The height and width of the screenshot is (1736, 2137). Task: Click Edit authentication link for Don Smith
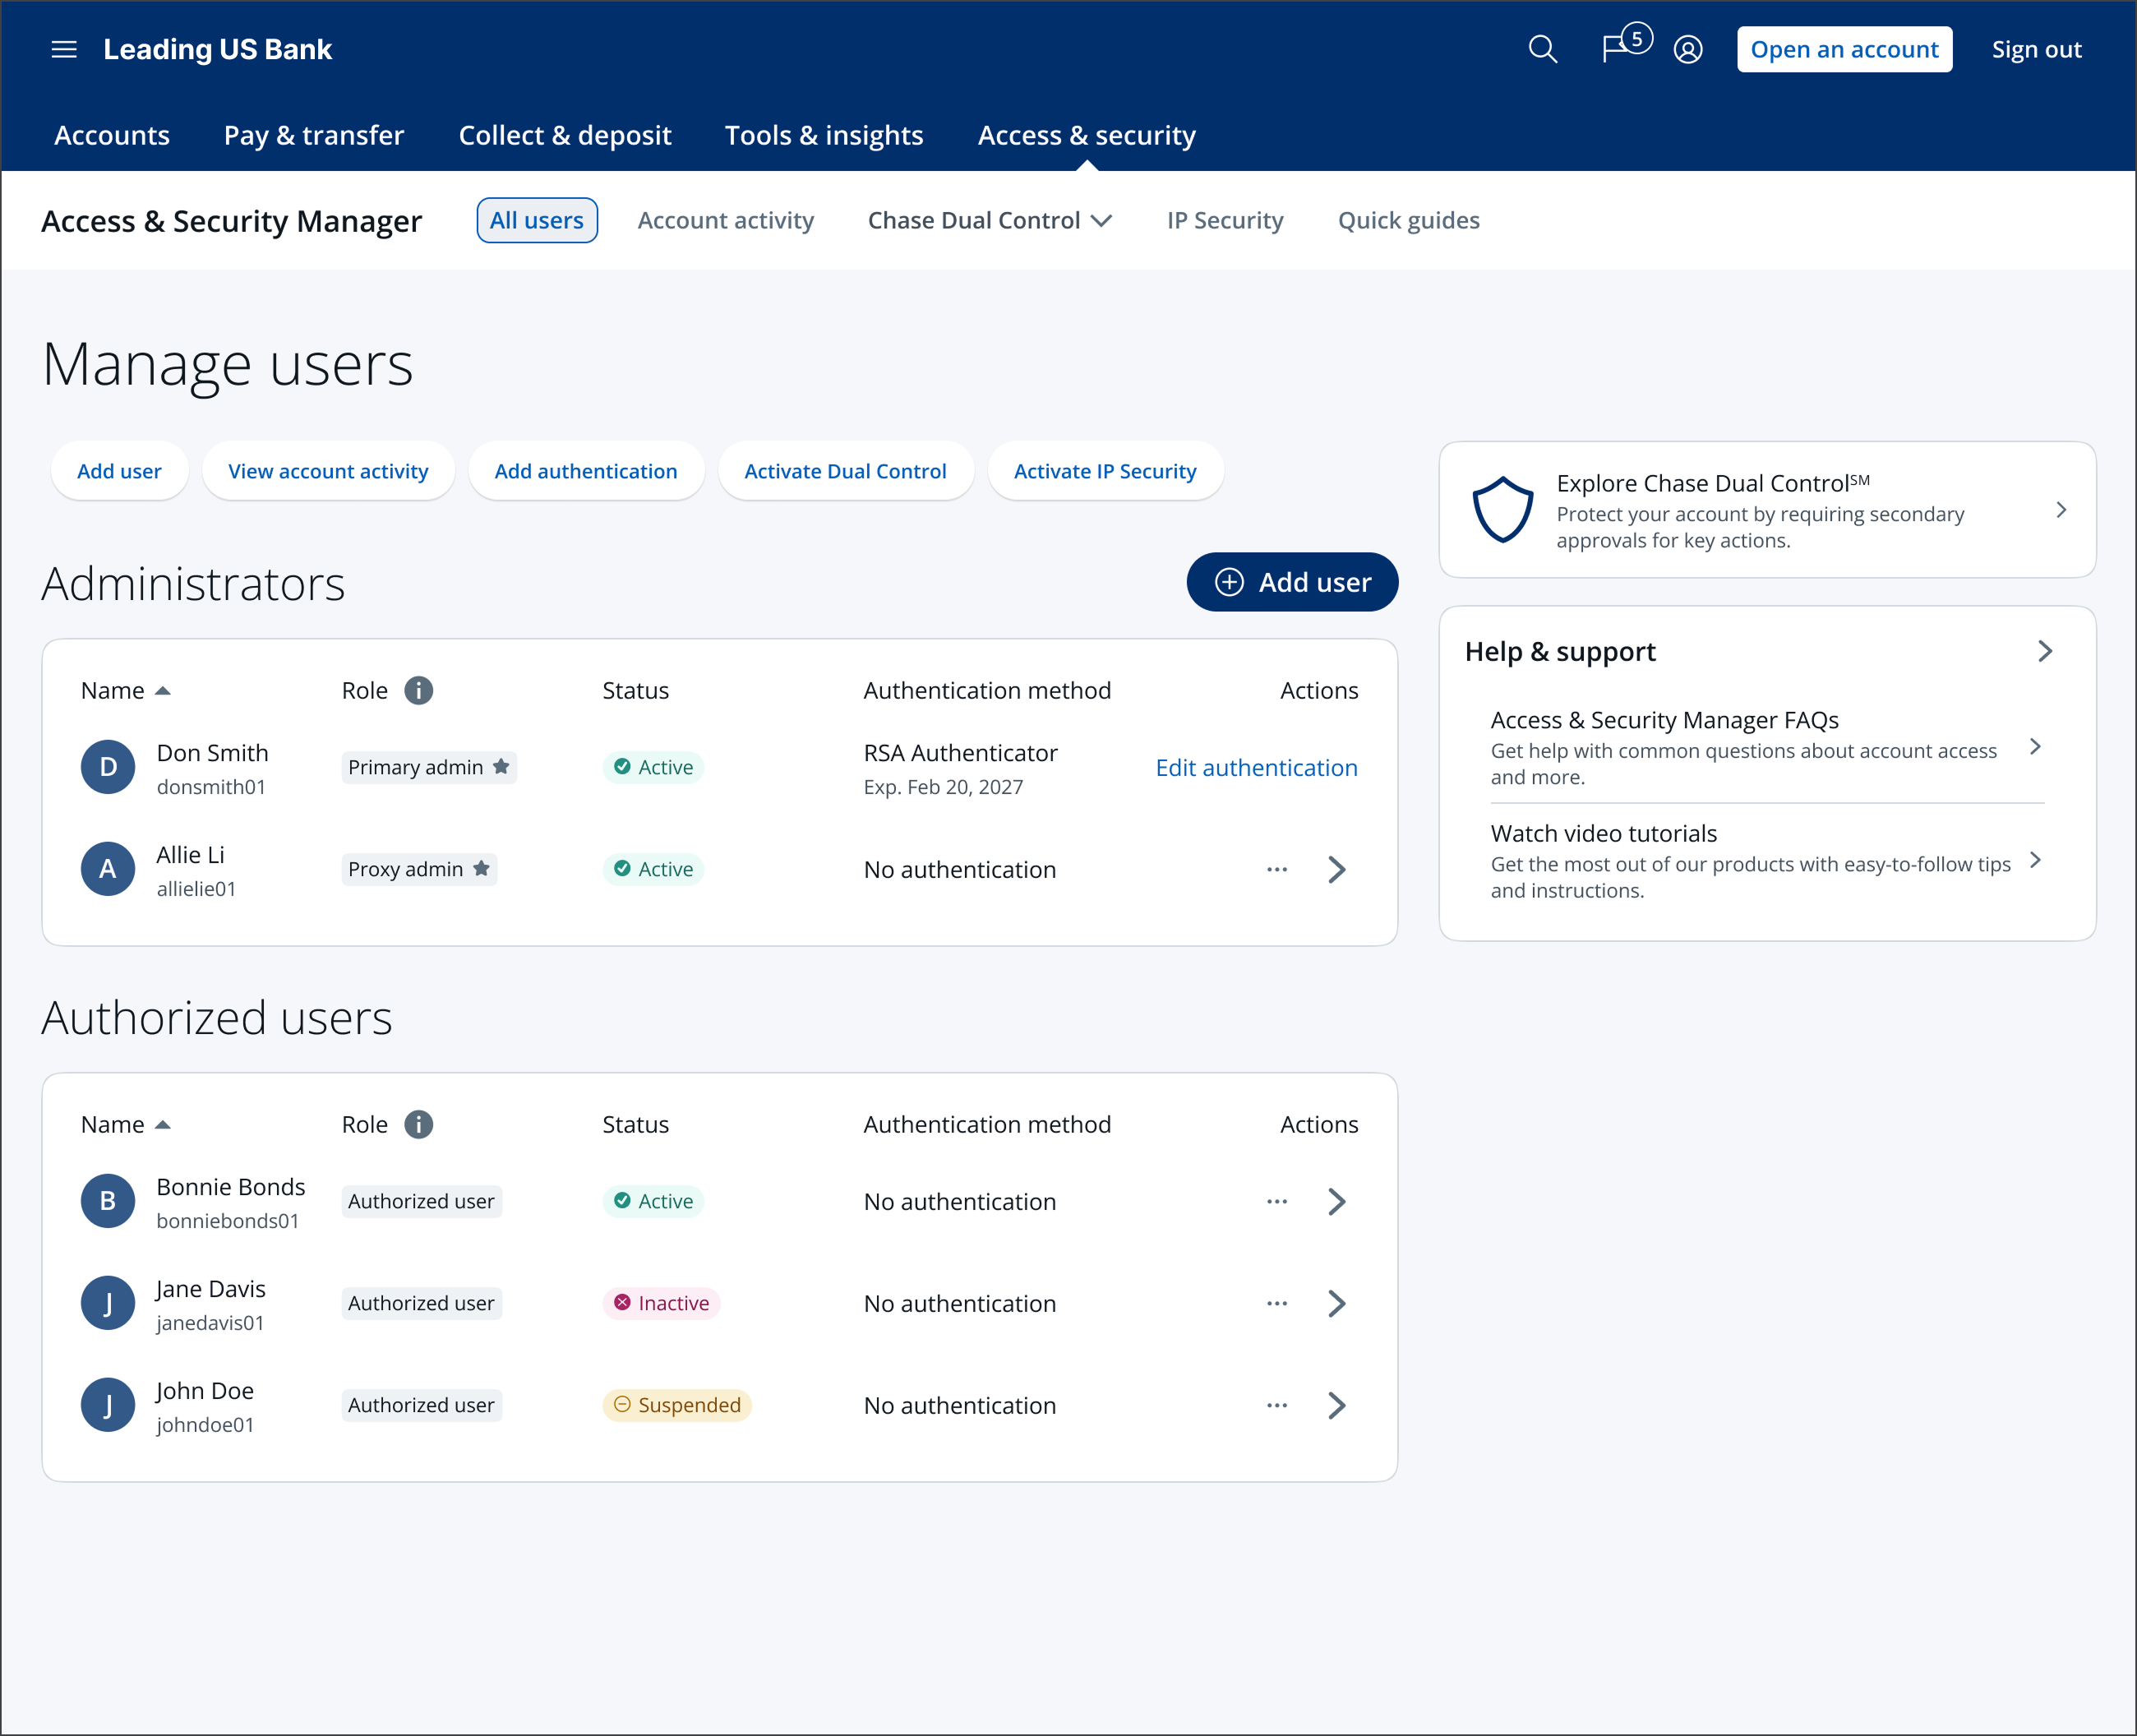pyautogui.click(x=1256, y=767)
